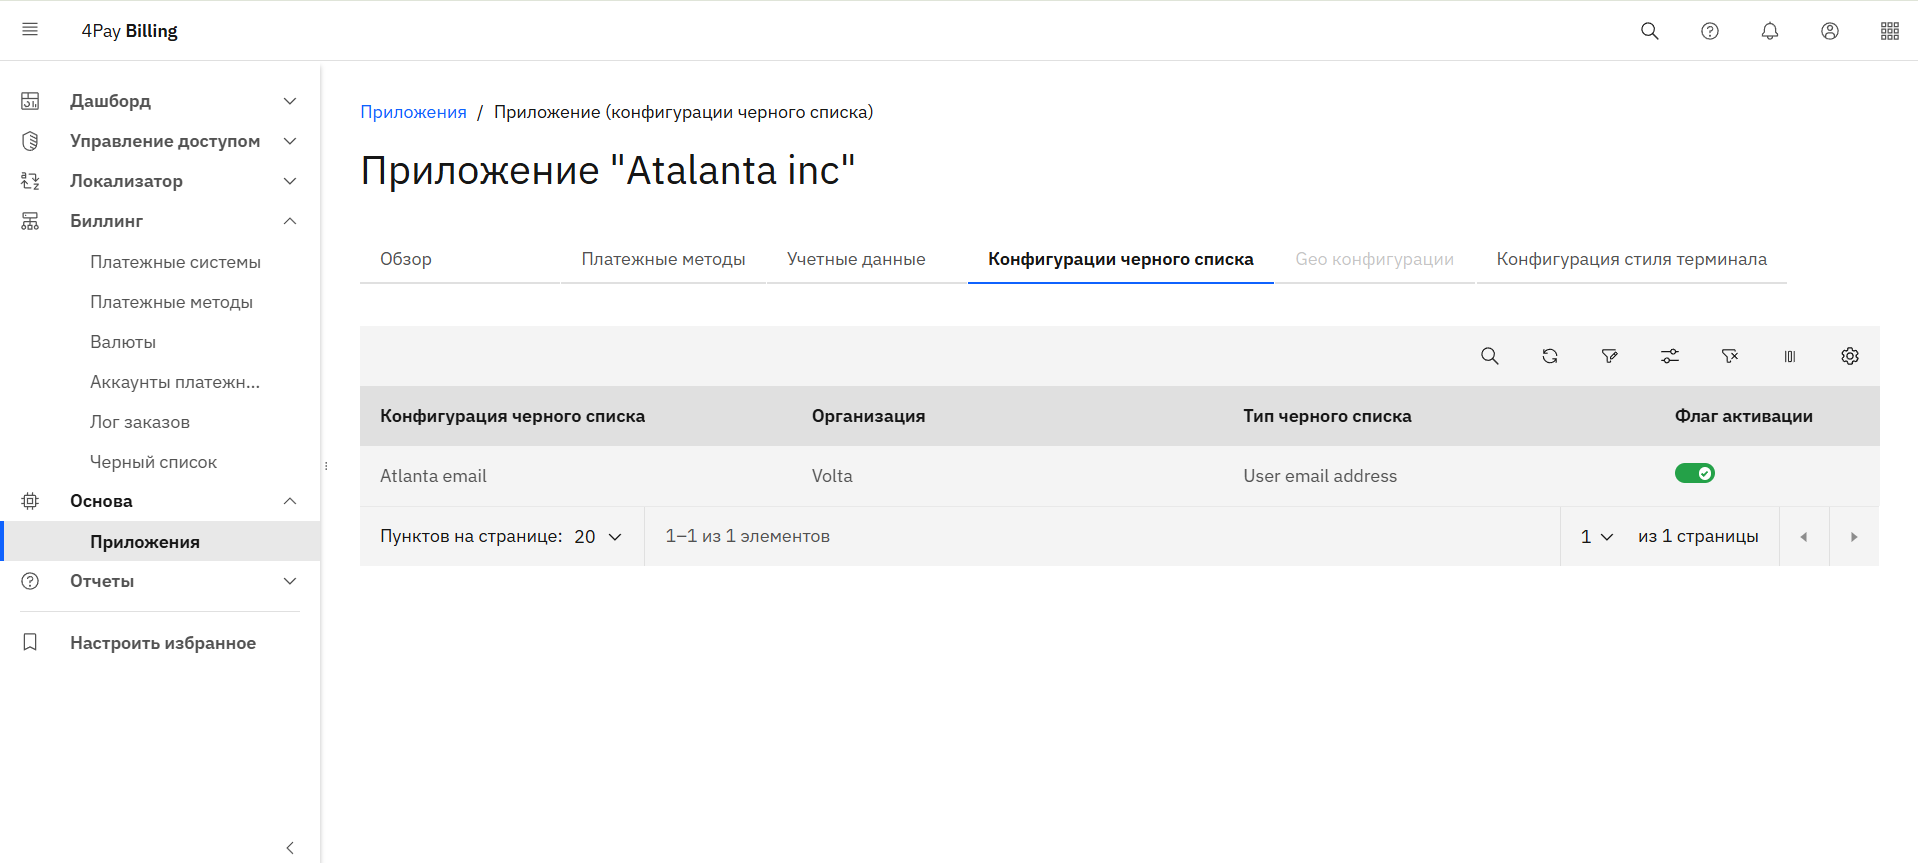Click the Приложения breadcrumb link
Image resolution: width=1918 pixels, height=863 pixels.
(413, 112)
